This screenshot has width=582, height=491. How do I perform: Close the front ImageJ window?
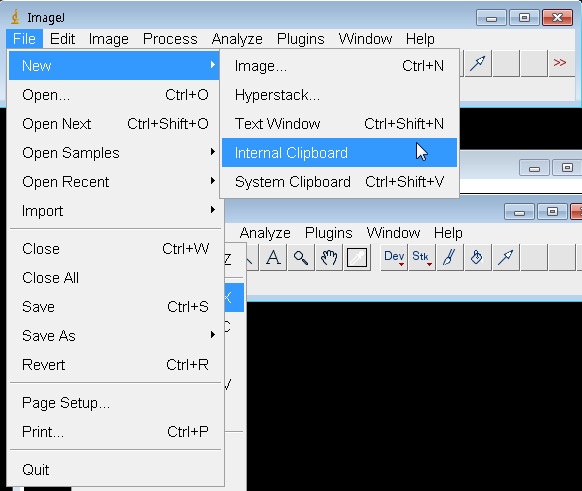557,18
